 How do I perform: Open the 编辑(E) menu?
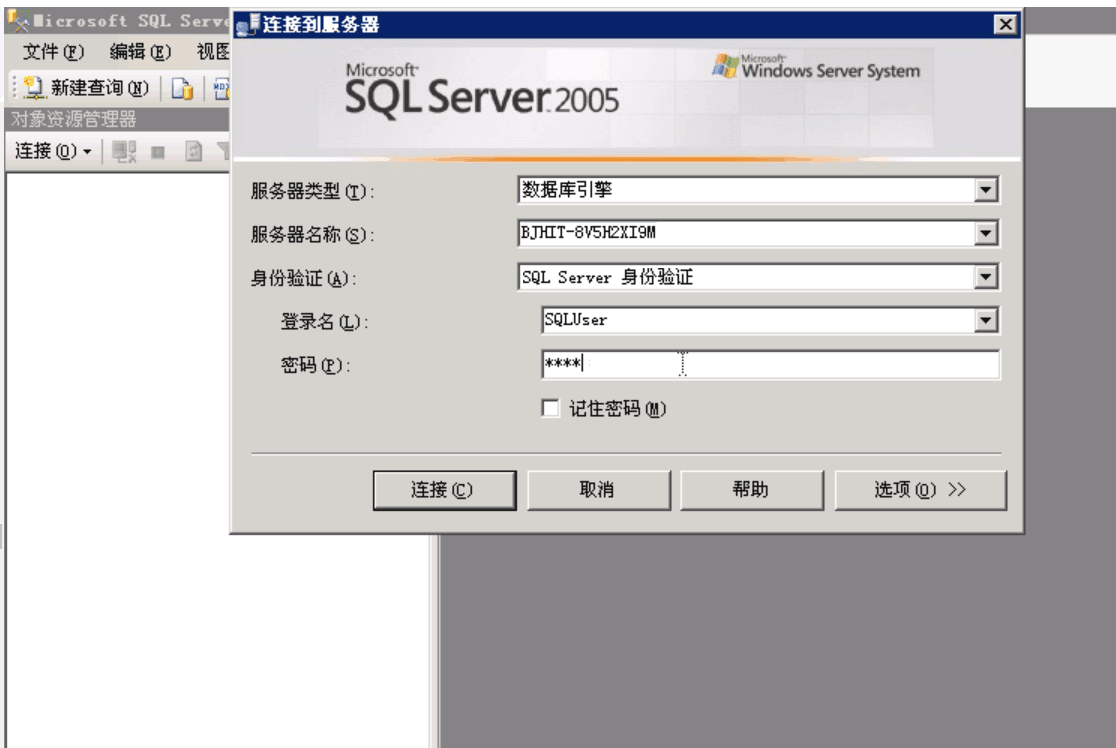(x=140, y=51)
